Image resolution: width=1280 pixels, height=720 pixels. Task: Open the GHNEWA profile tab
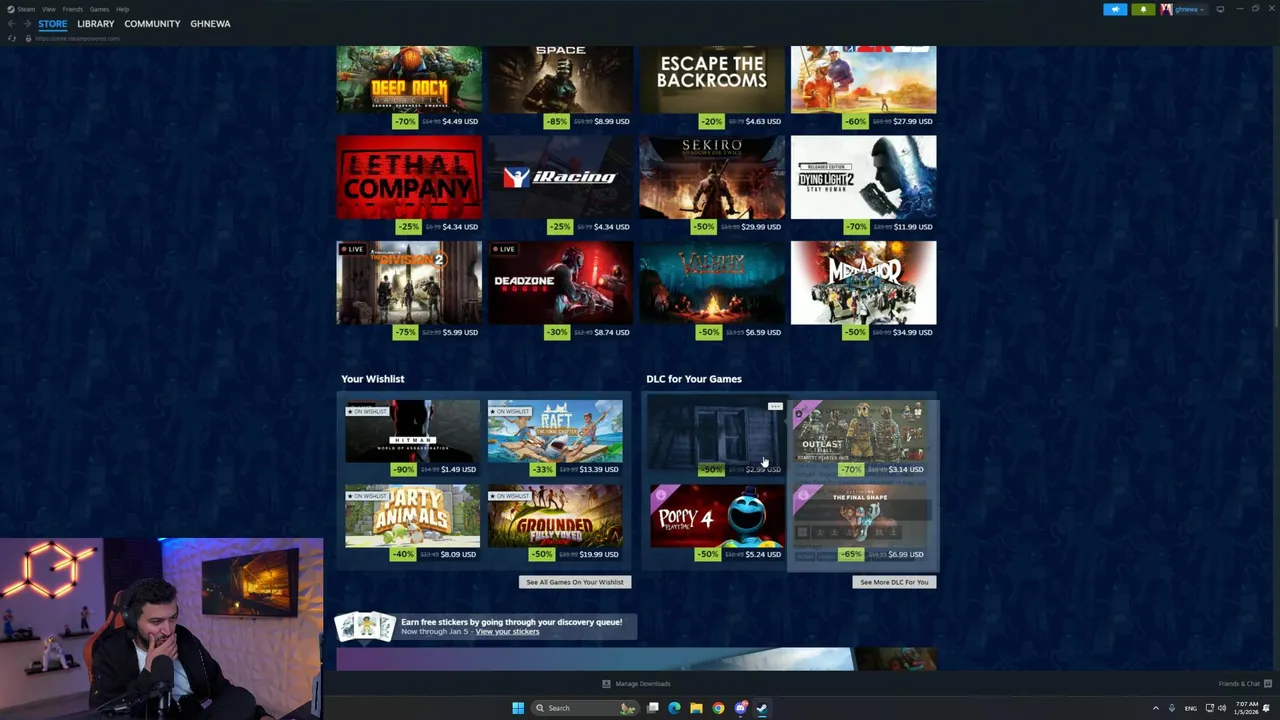pos(210,23)
